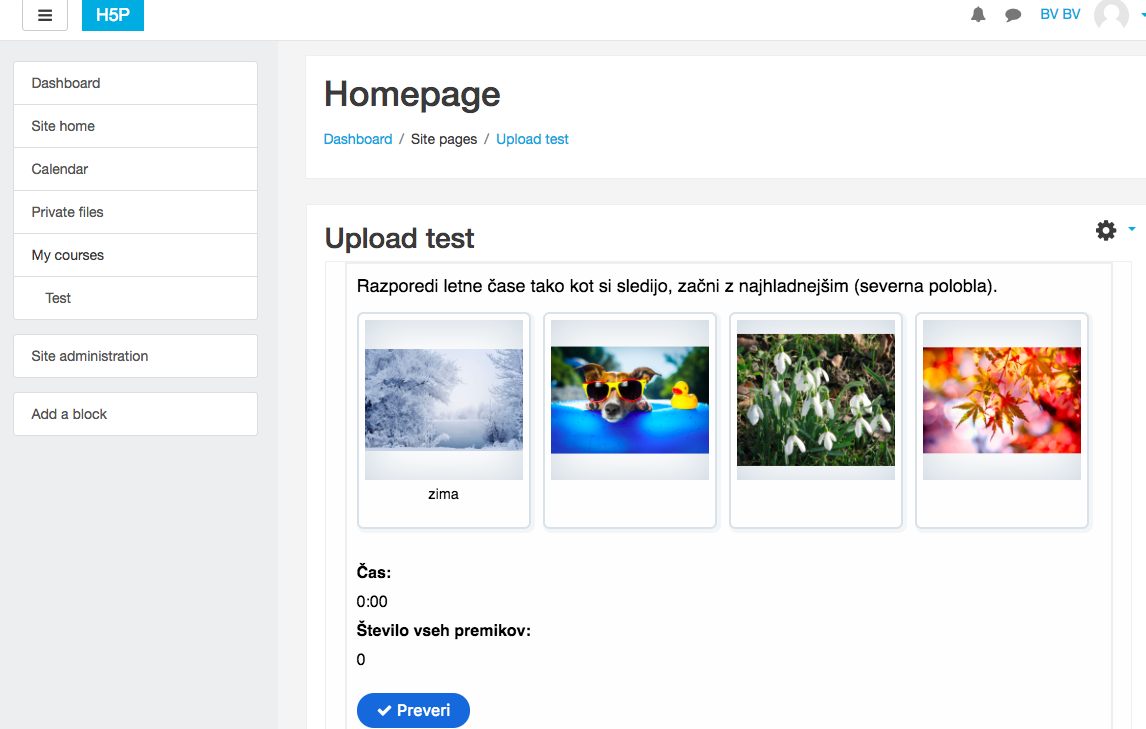Click the H5P site logo
This screenshot has width=1146, height=729.
pyautogui.click(x=113, y=15)
